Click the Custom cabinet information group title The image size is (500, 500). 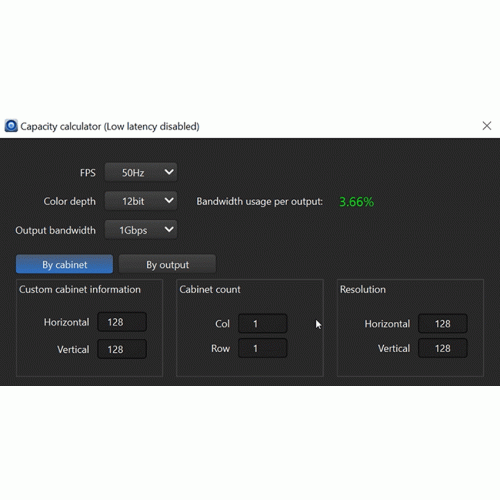[80, 289]
